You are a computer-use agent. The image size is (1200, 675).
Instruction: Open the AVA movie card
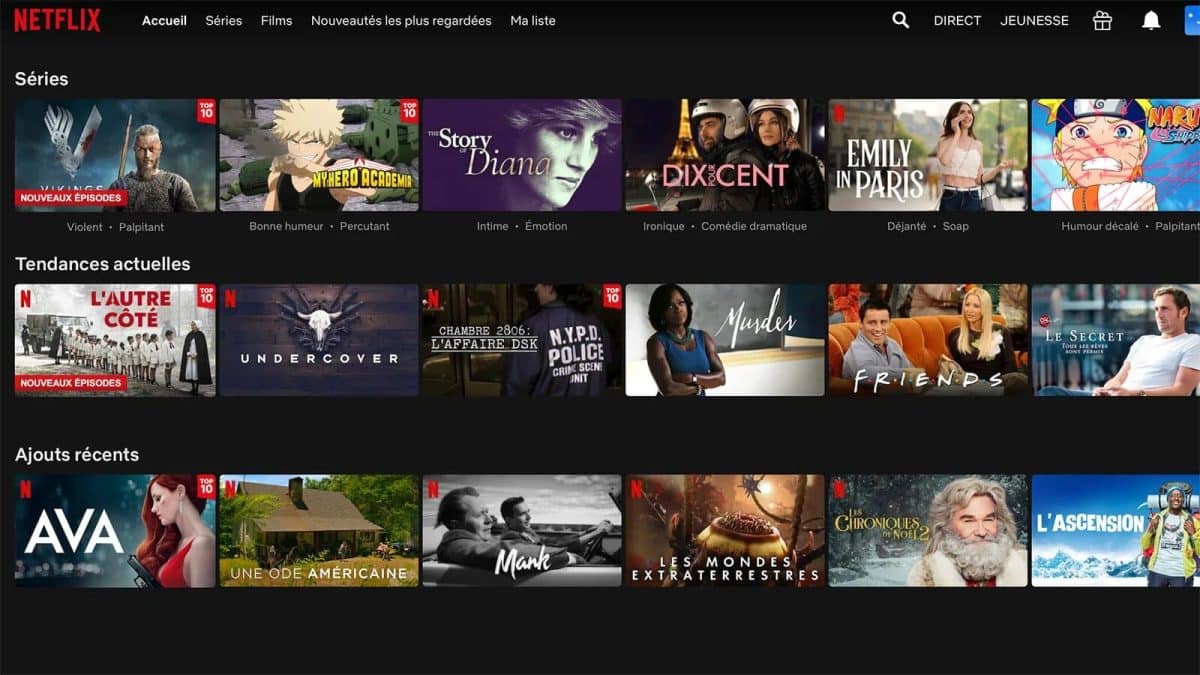(115, 531)
